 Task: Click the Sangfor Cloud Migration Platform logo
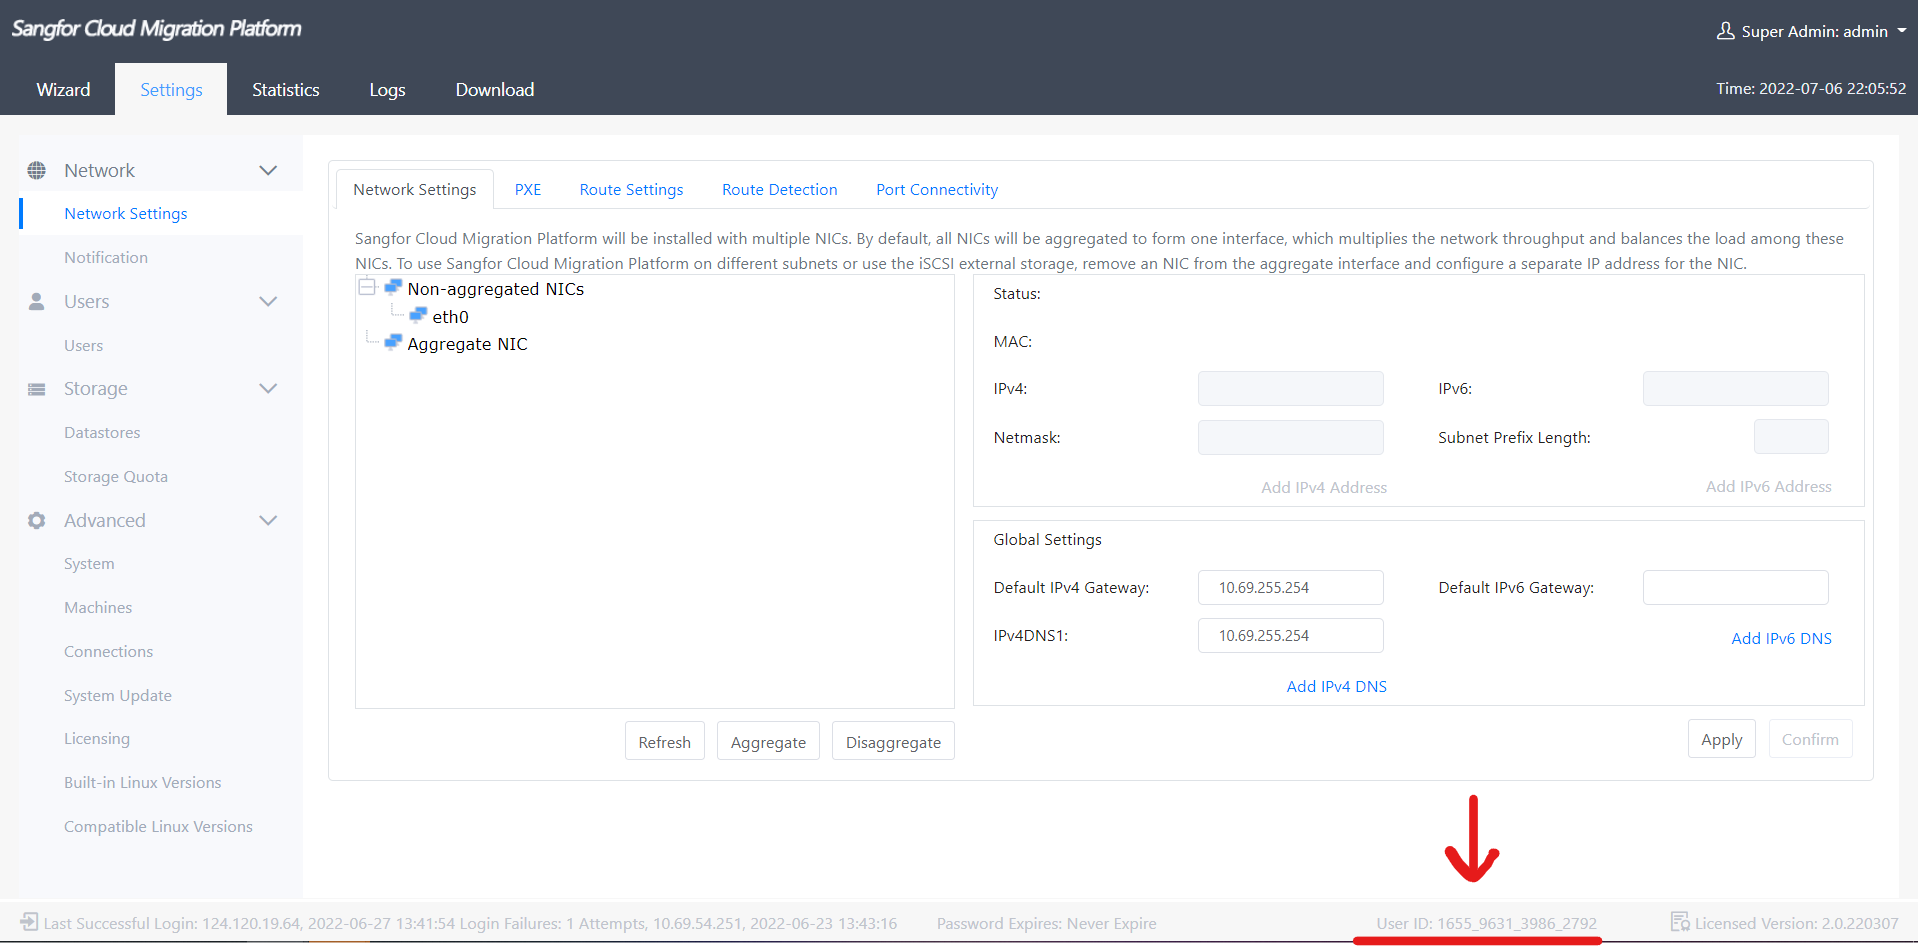point(156,28)
